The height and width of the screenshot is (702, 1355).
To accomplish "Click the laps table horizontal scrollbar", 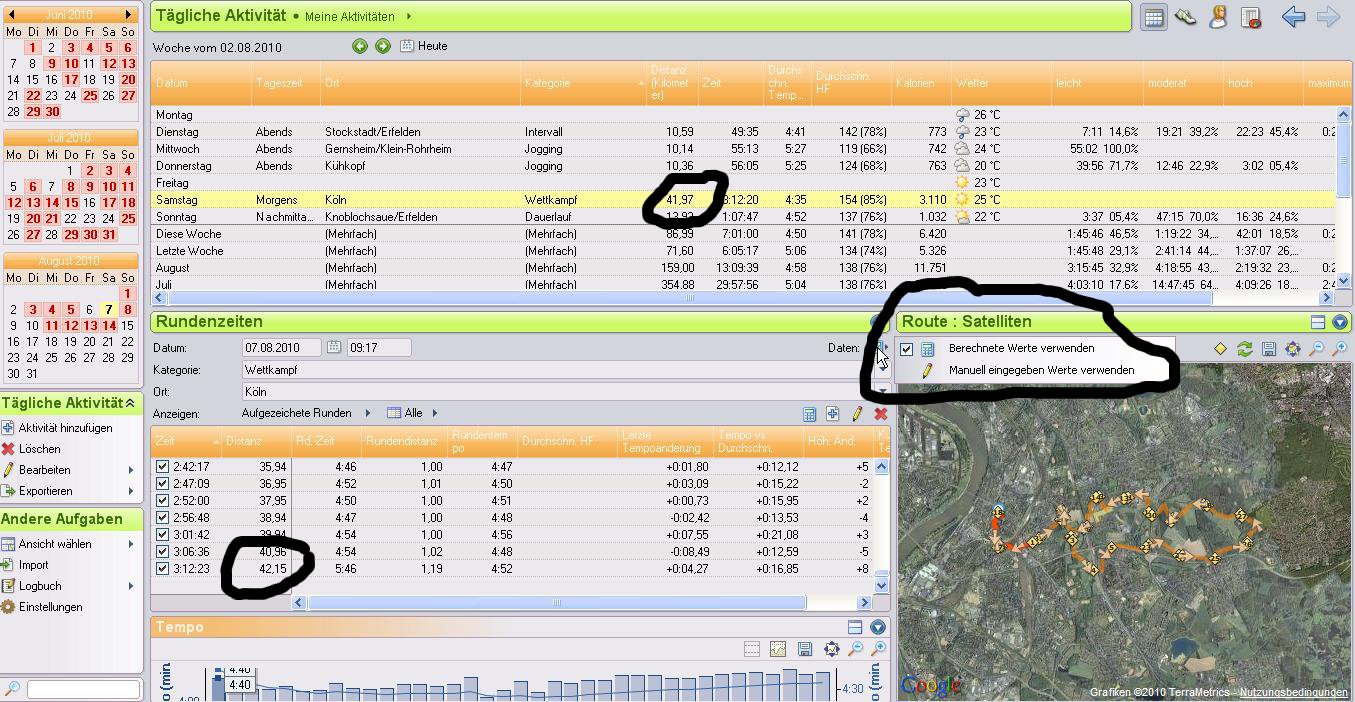I will [x=556, y=603].
